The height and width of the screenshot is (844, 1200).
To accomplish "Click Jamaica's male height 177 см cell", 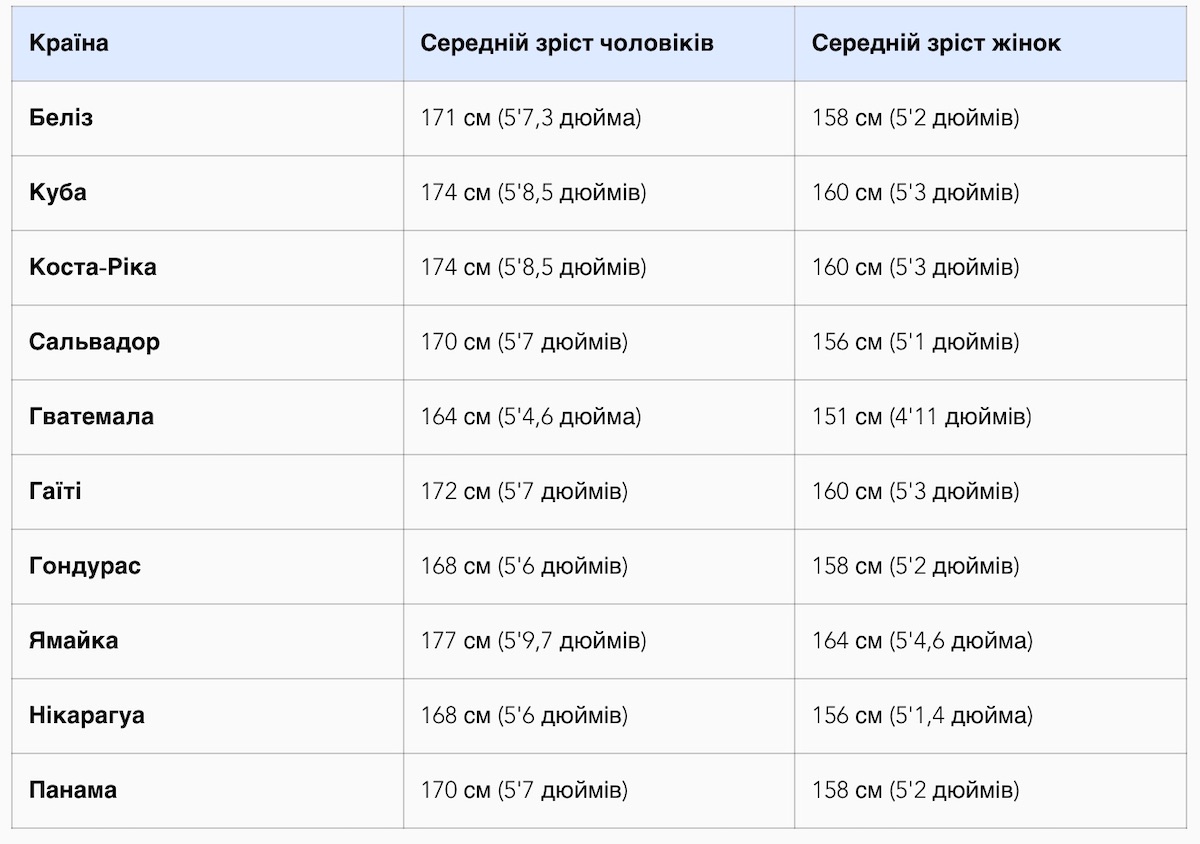I will 534,641.
